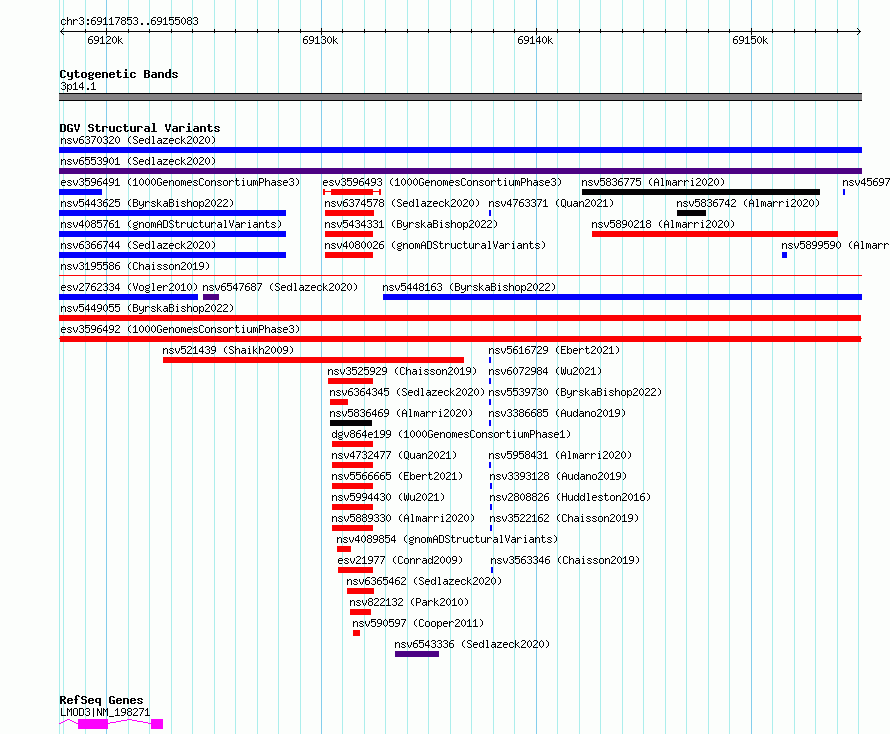Click nsv6543336 (Sedlazeck2020) label
Image resolution: width=890 pixels, height=734 pixels.
[472, 644]
